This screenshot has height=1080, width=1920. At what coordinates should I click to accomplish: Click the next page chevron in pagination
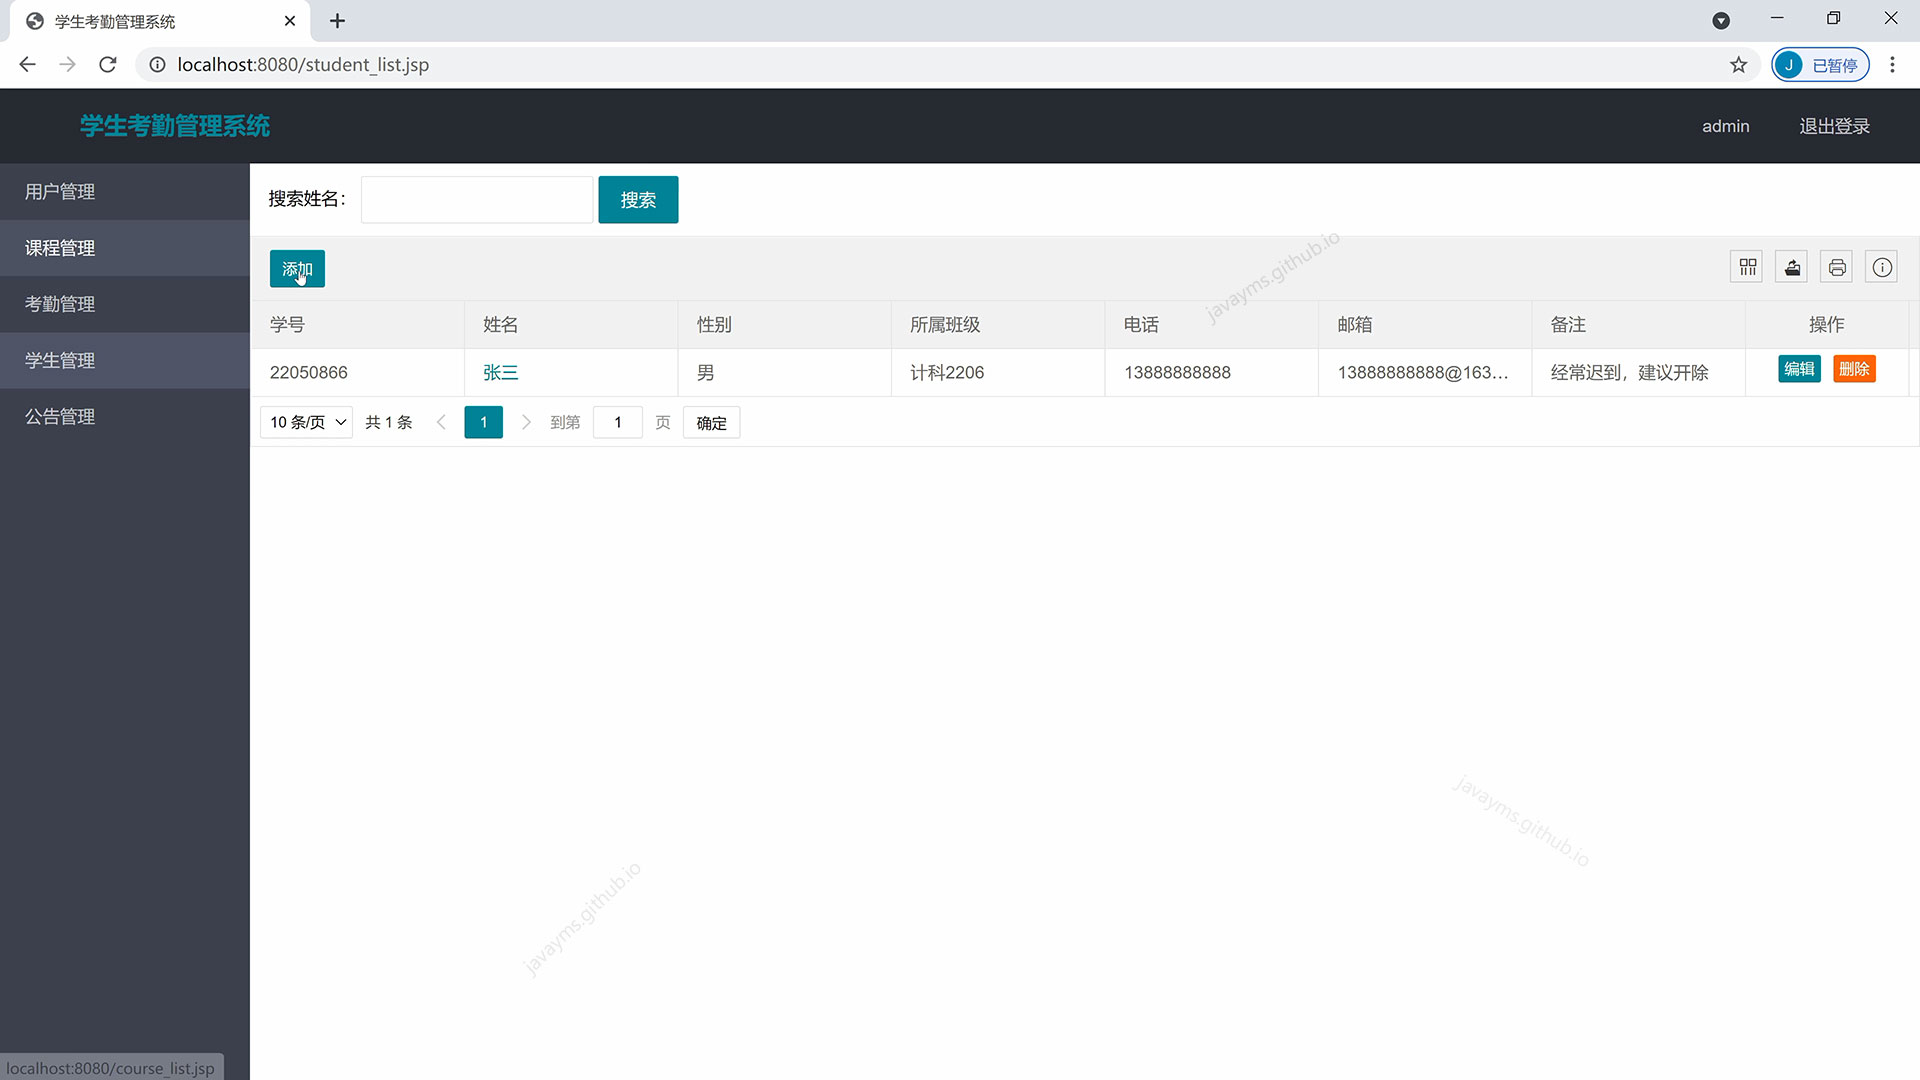click(527, 422)
